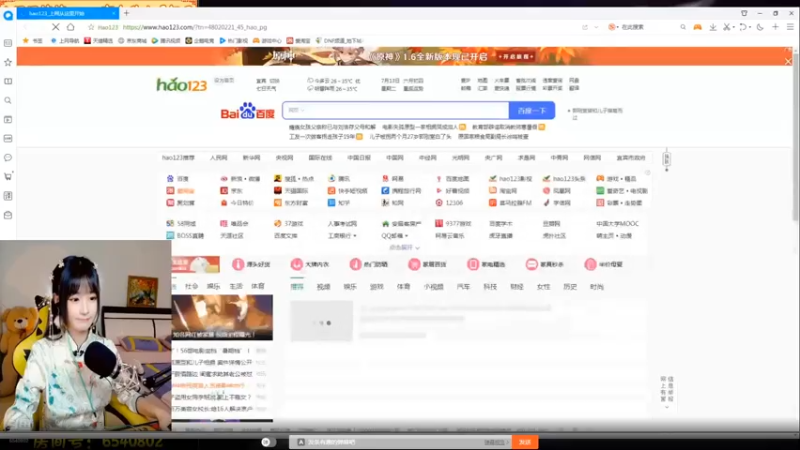Expand the 点击展开 site list
The image size is (800, 450).
(404, 247)
